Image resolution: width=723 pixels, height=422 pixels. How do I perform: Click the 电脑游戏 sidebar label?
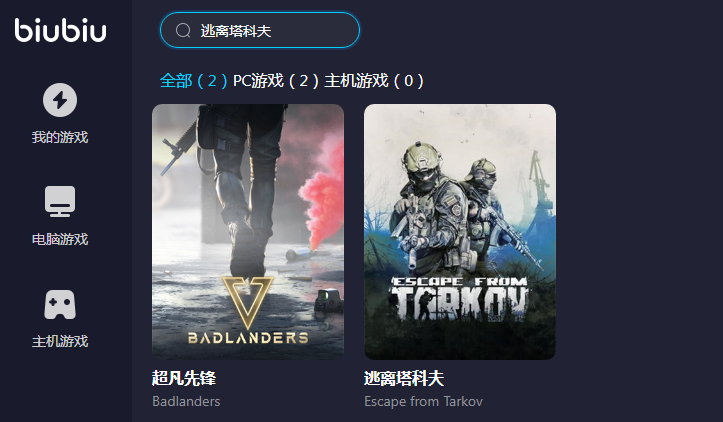[60, 239]
